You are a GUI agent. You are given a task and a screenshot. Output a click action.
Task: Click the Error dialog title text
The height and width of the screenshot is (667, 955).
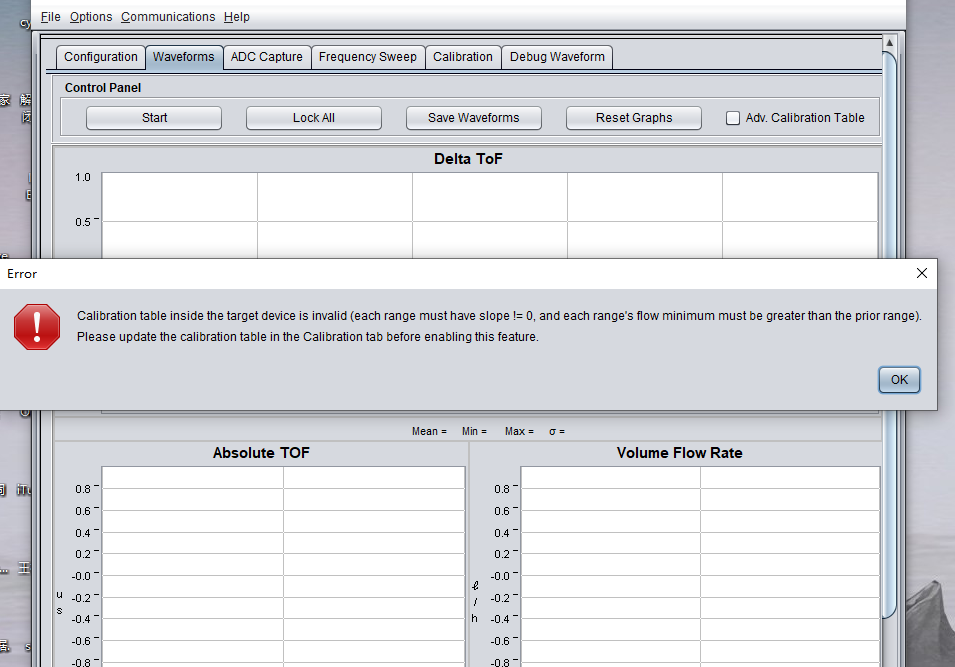[22, 274]
